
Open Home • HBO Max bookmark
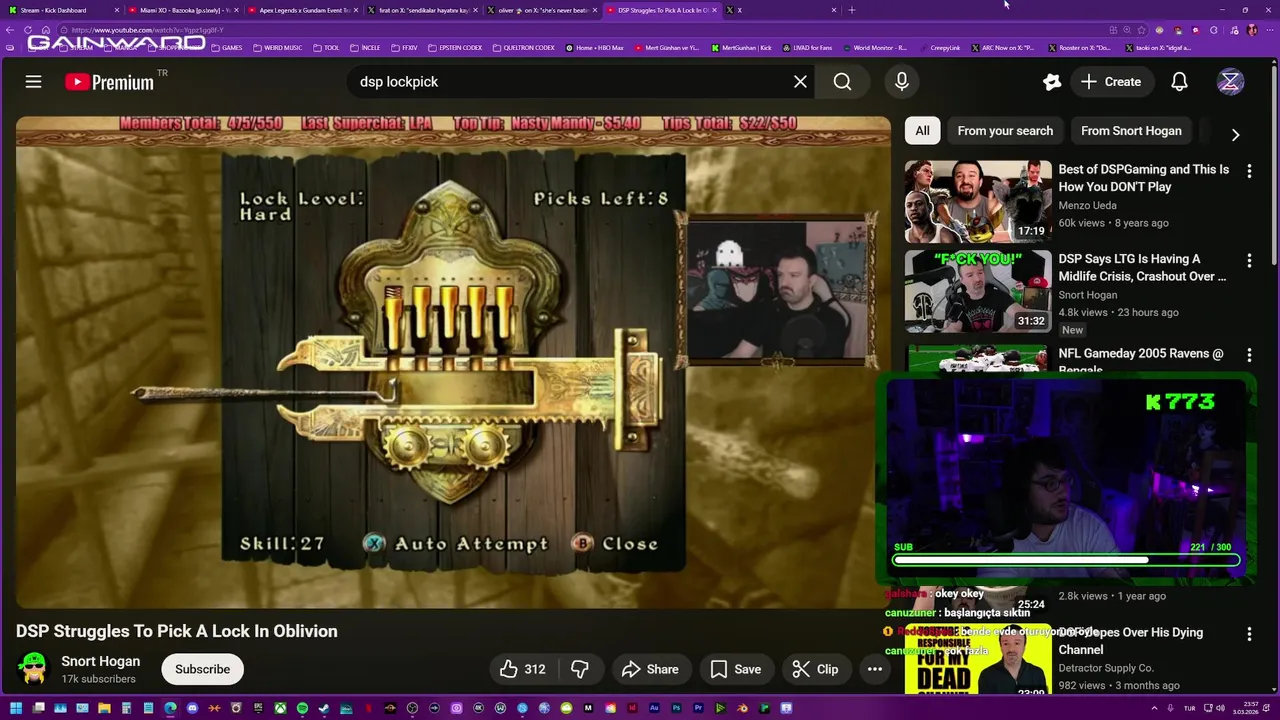pos(595,47)
